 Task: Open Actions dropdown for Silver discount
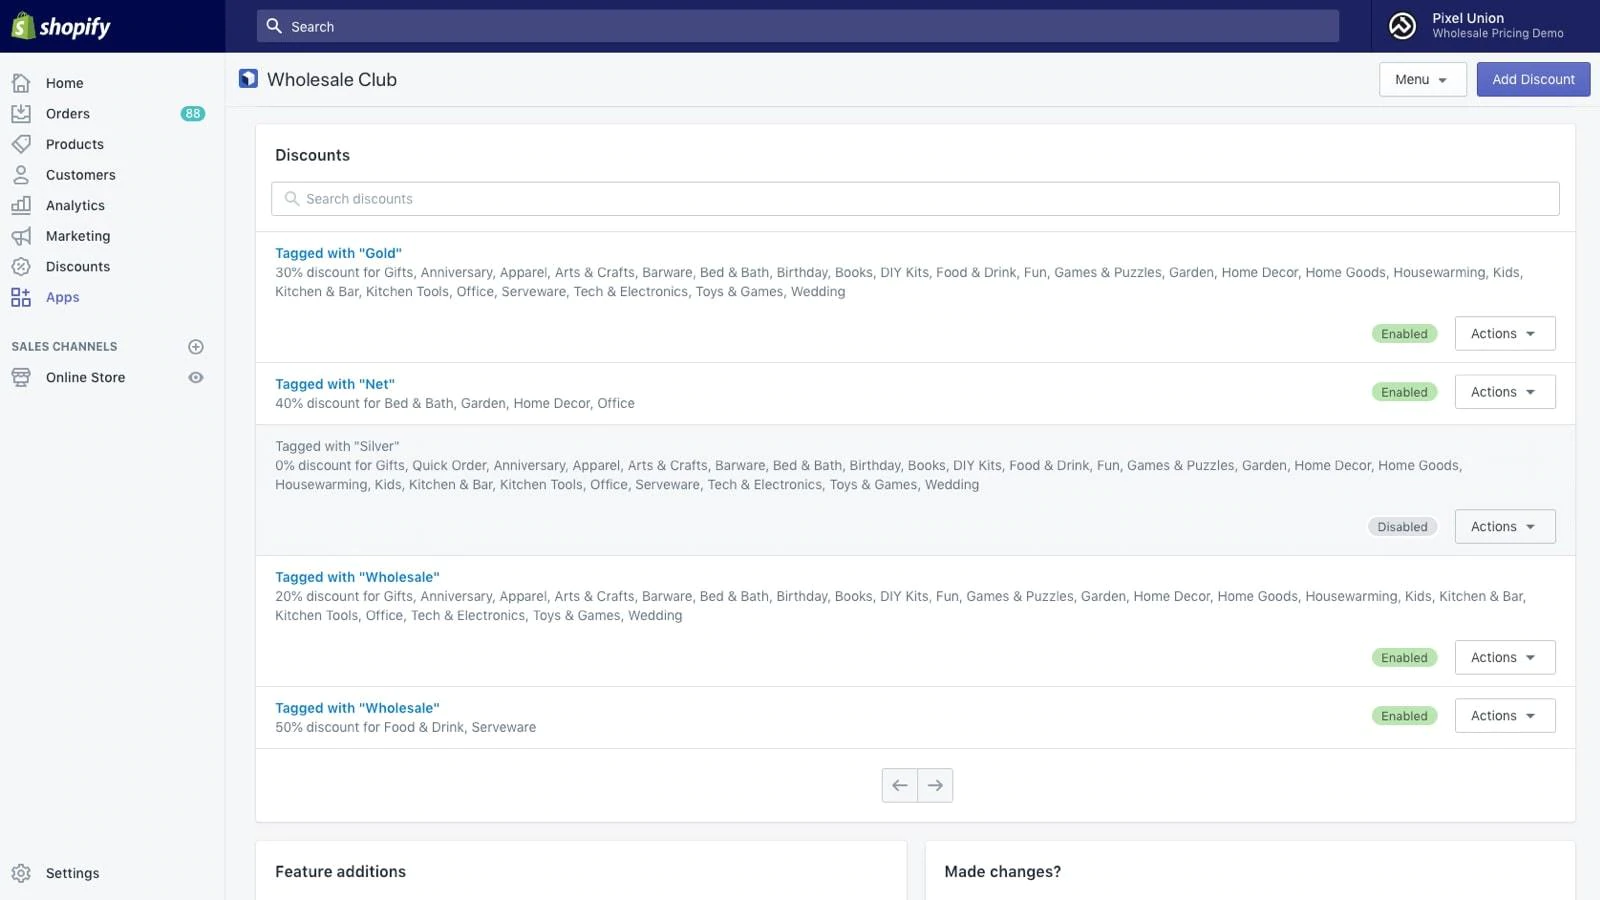pyautogui.click(x=1504, y=527)
